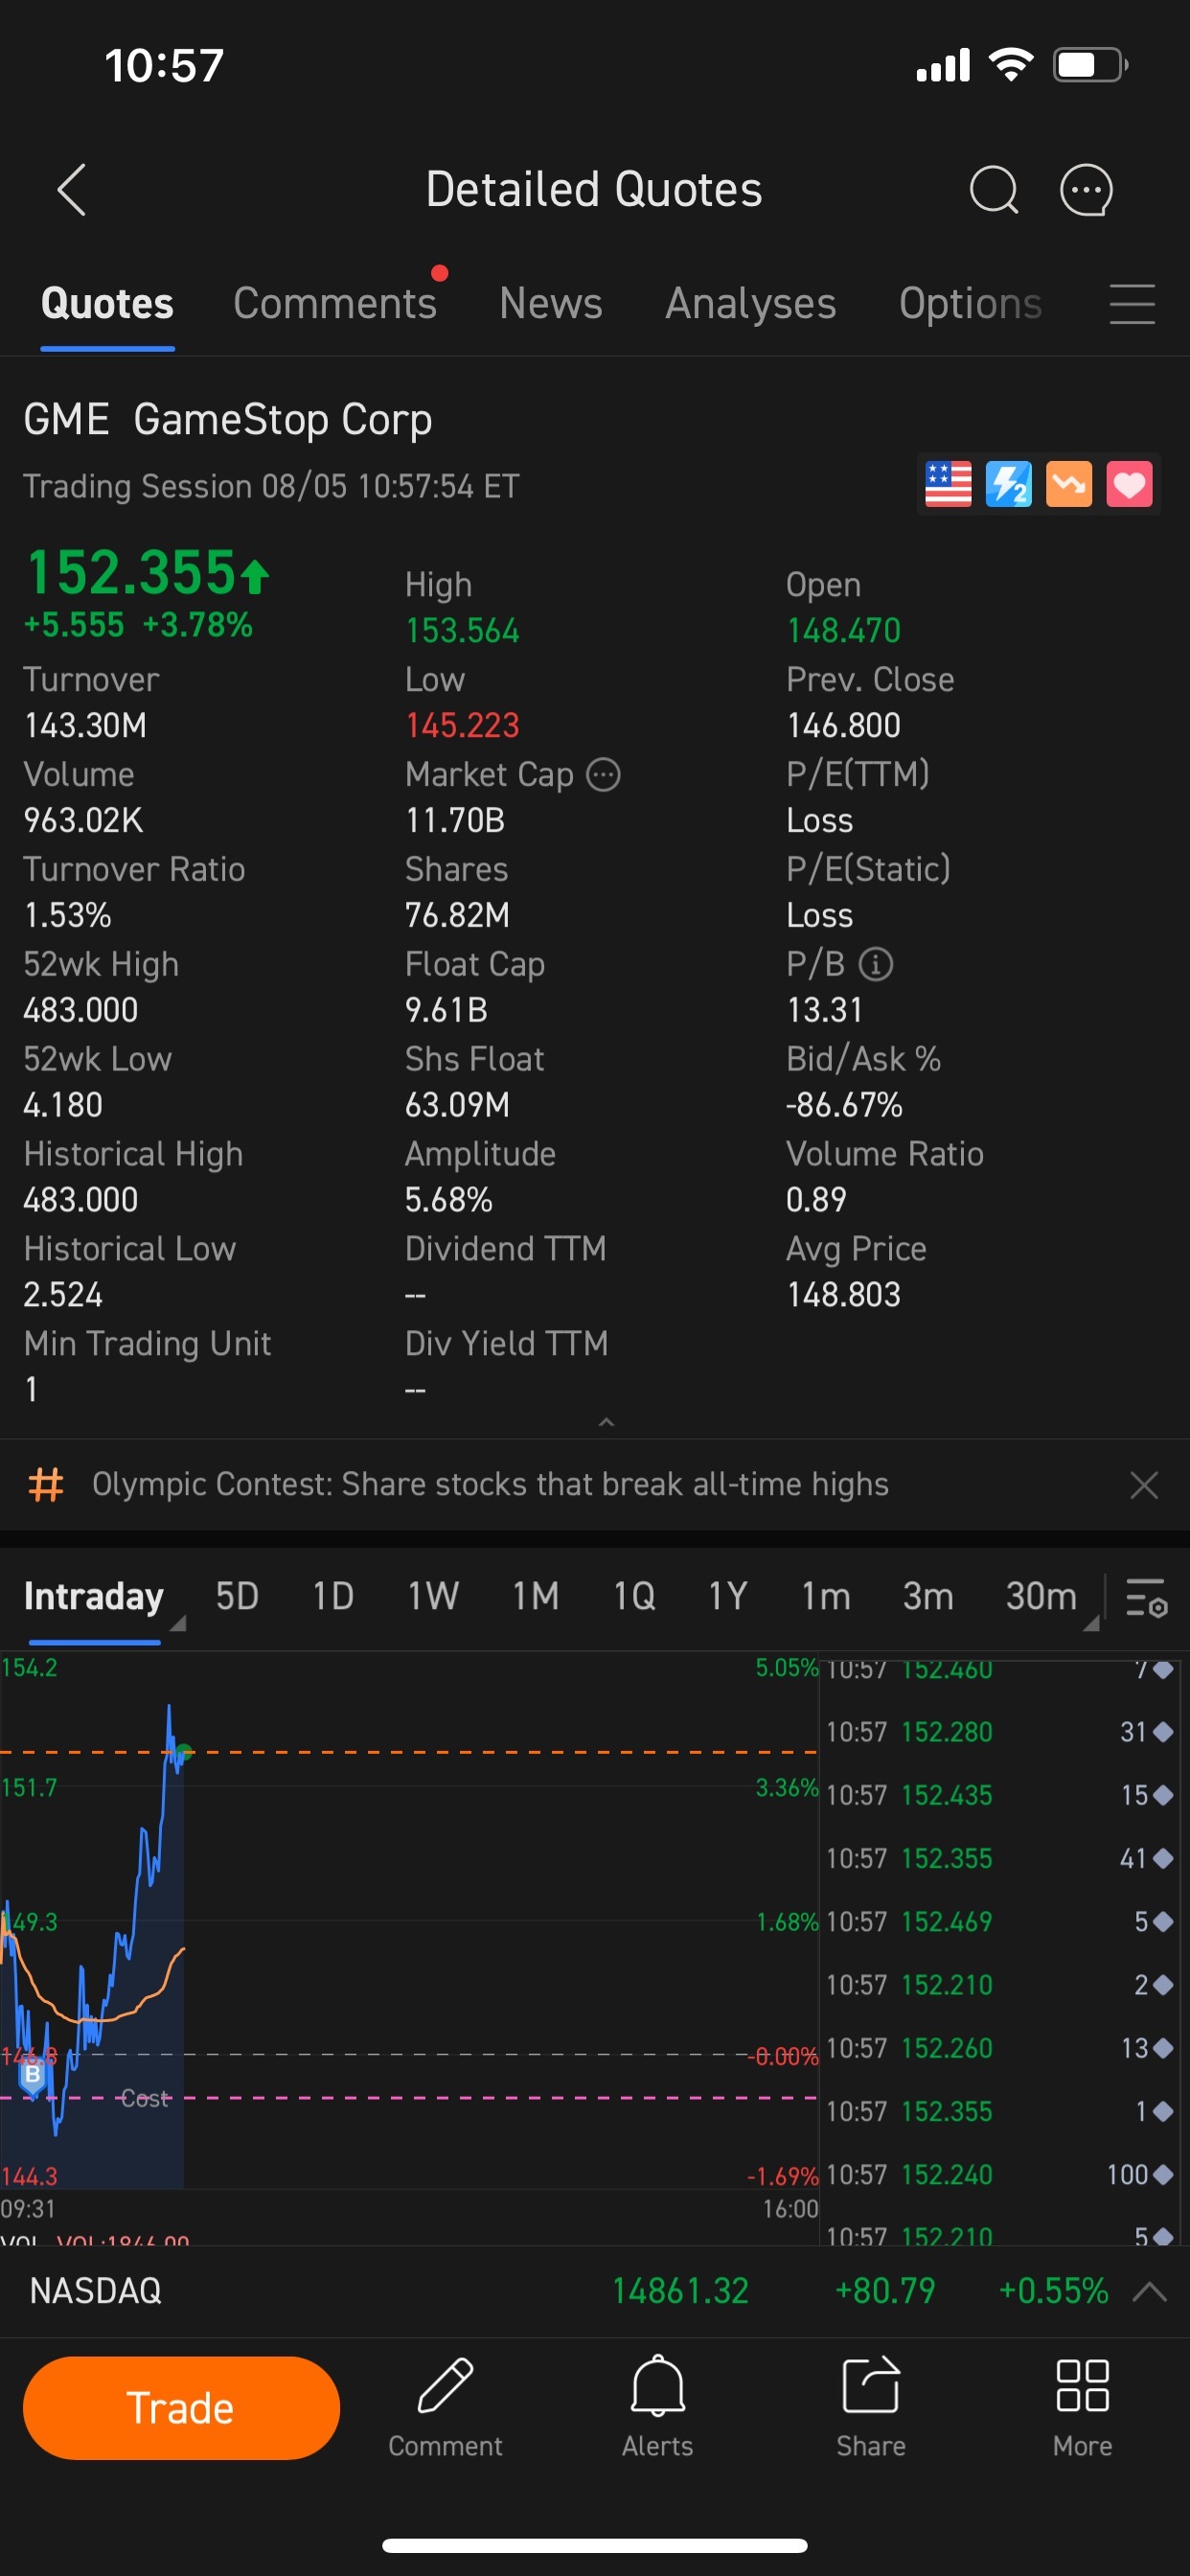Tap the Bid/Ask % value -86.67%
The height and width of the screenshot is (2576, 1190).
click(x=844, y=1106)
